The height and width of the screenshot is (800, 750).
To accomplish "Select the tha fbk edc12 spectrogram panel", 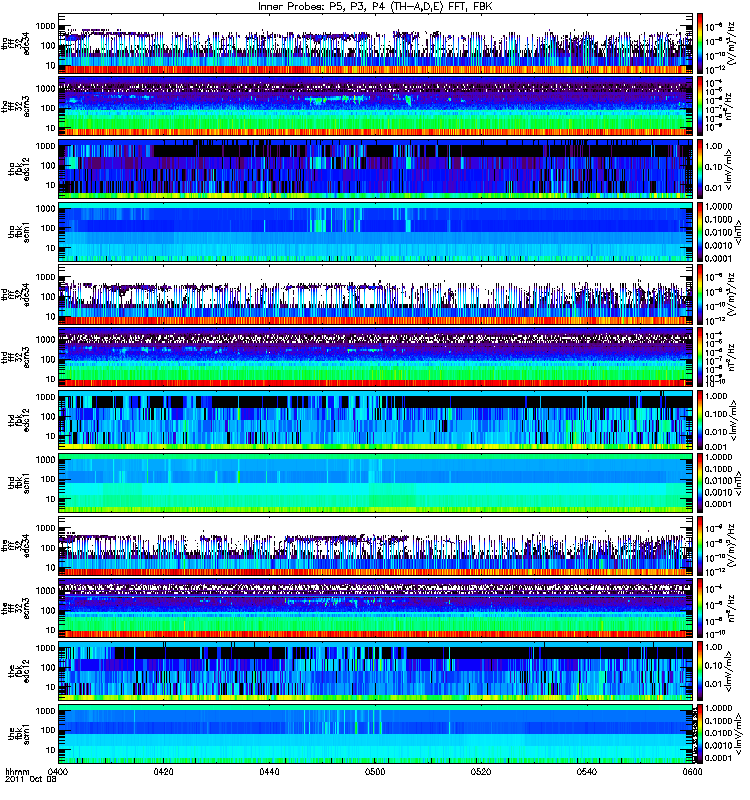I will (376, 169).
